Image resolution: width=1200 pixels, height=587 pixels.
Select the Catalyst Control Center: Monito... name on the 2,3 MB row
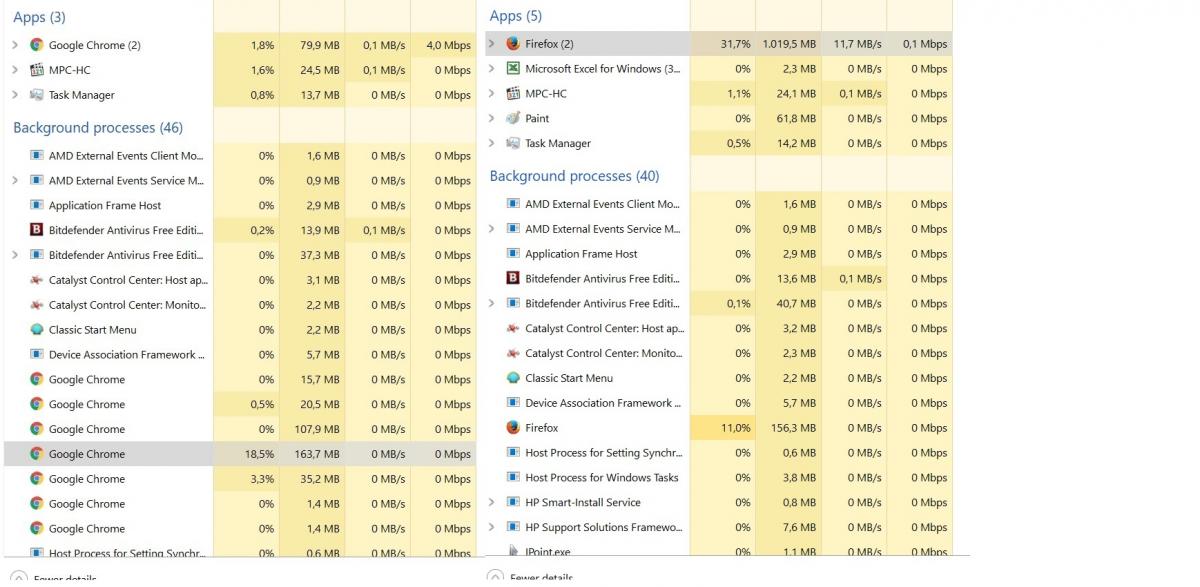coord(604,353)
